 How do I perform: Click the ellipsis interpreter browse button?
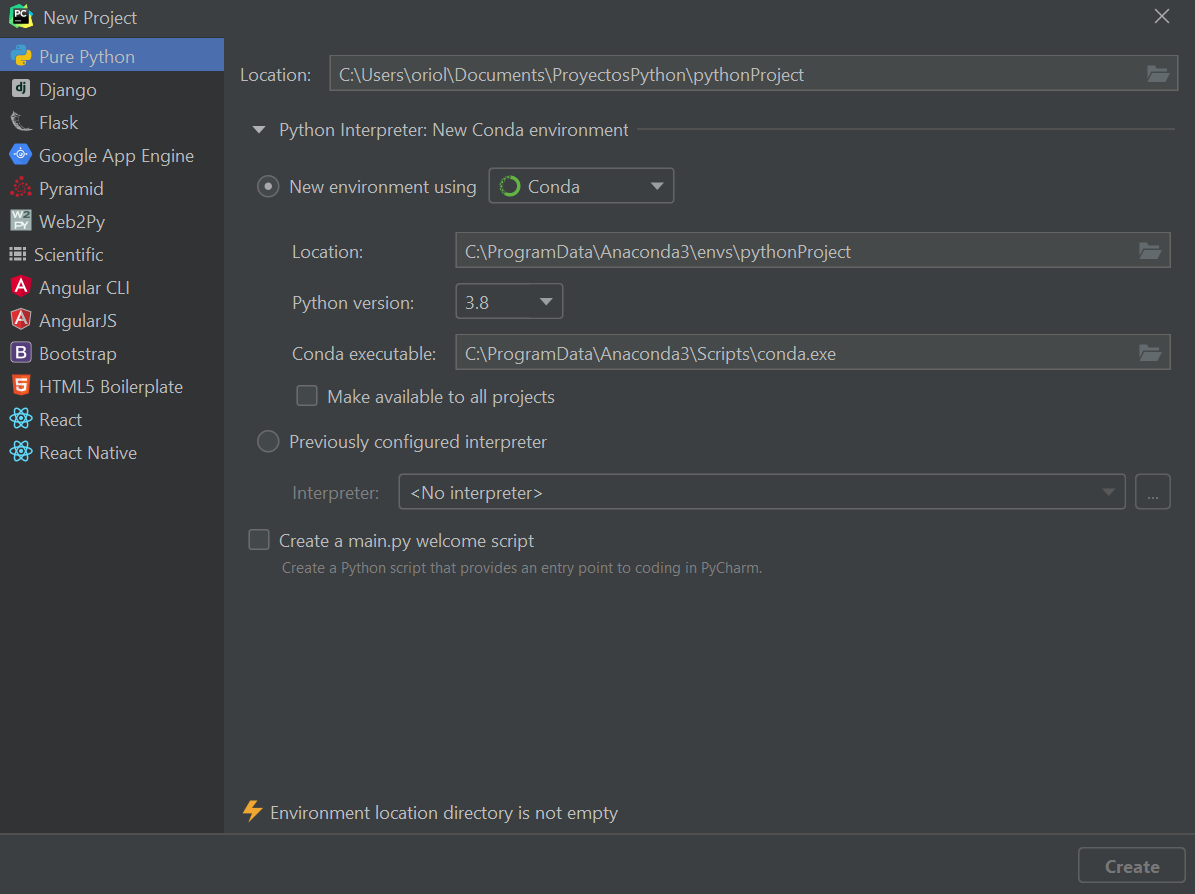tap(1152, 492)
